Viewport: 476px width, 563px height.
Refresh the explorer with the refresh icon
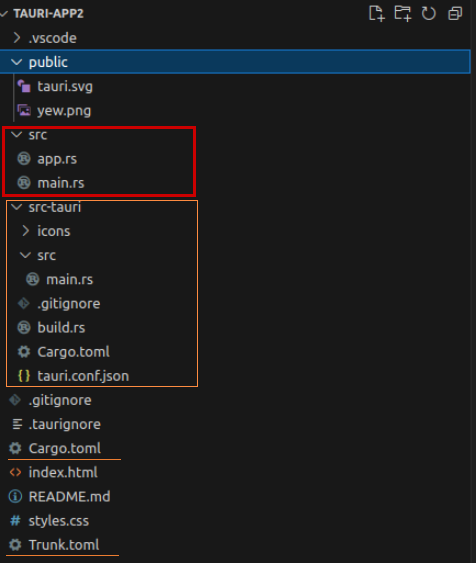(x=429, y=14)
